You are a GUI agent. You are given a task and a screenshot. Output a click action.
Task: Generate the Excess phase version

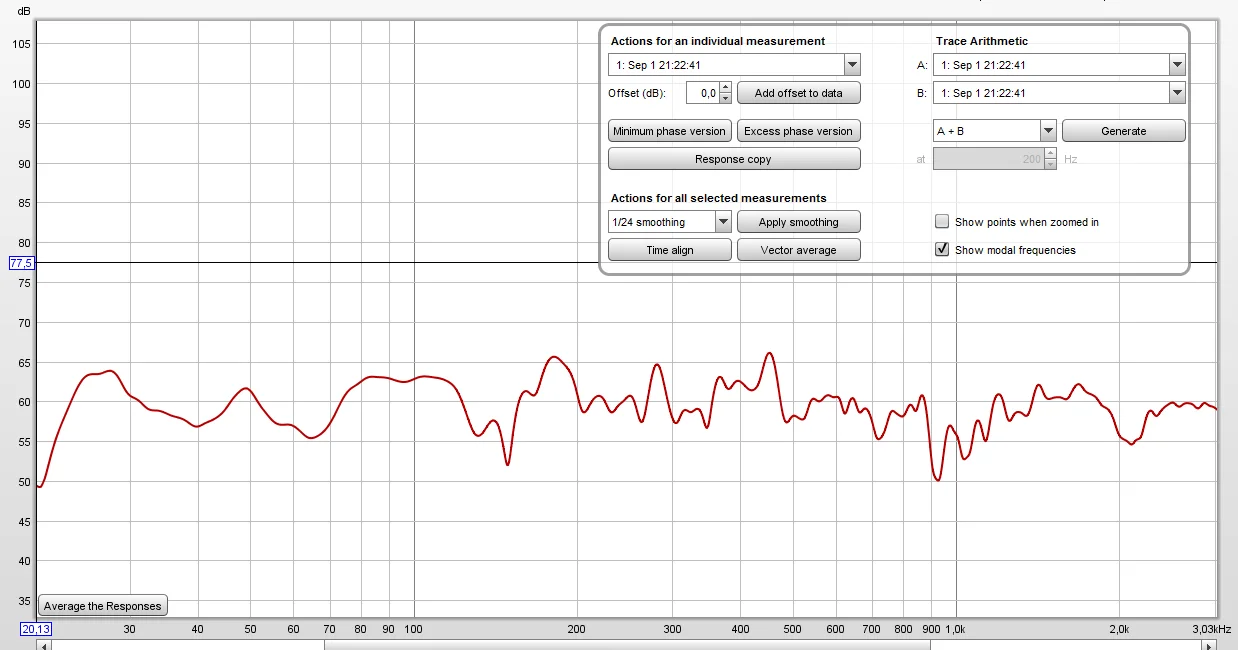click(x=798, y=131)
